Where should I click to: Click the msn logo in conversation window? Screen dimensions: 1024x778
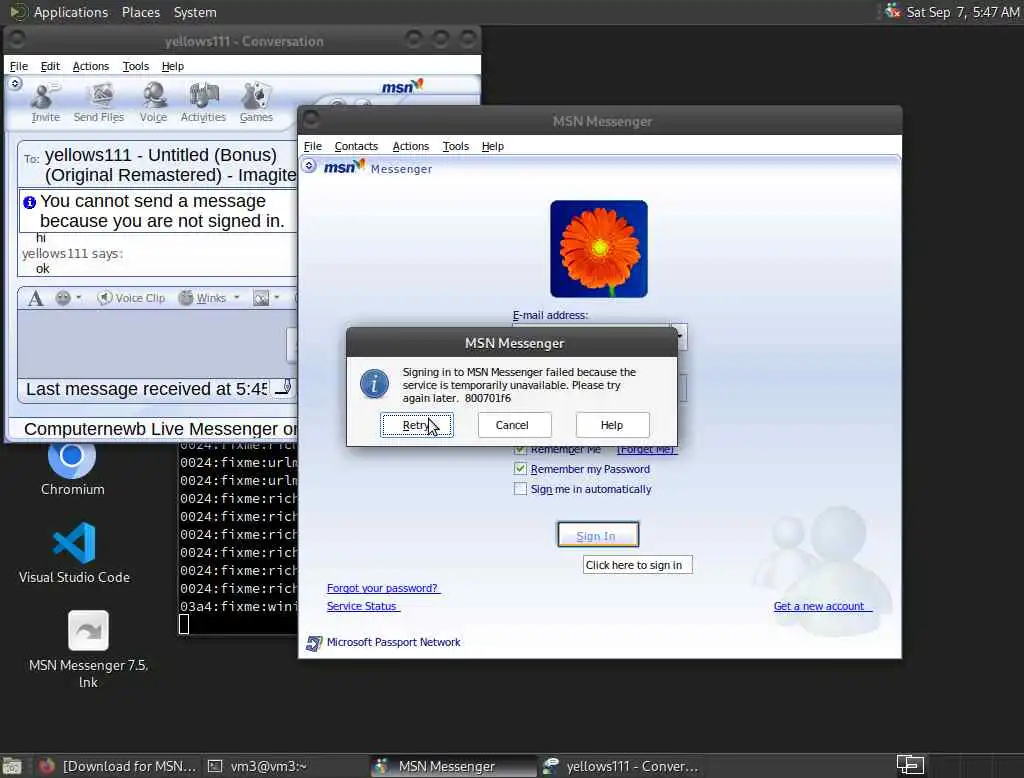(402, 86)
